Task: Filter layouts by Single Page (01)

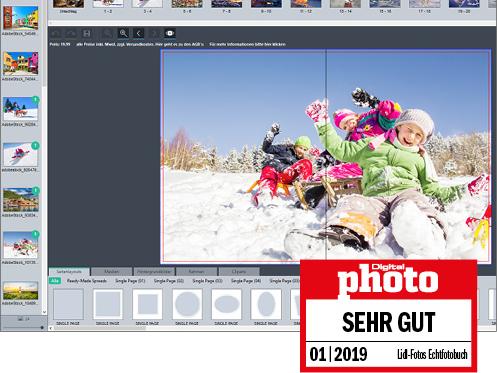Action: click(x=130, y=281)
